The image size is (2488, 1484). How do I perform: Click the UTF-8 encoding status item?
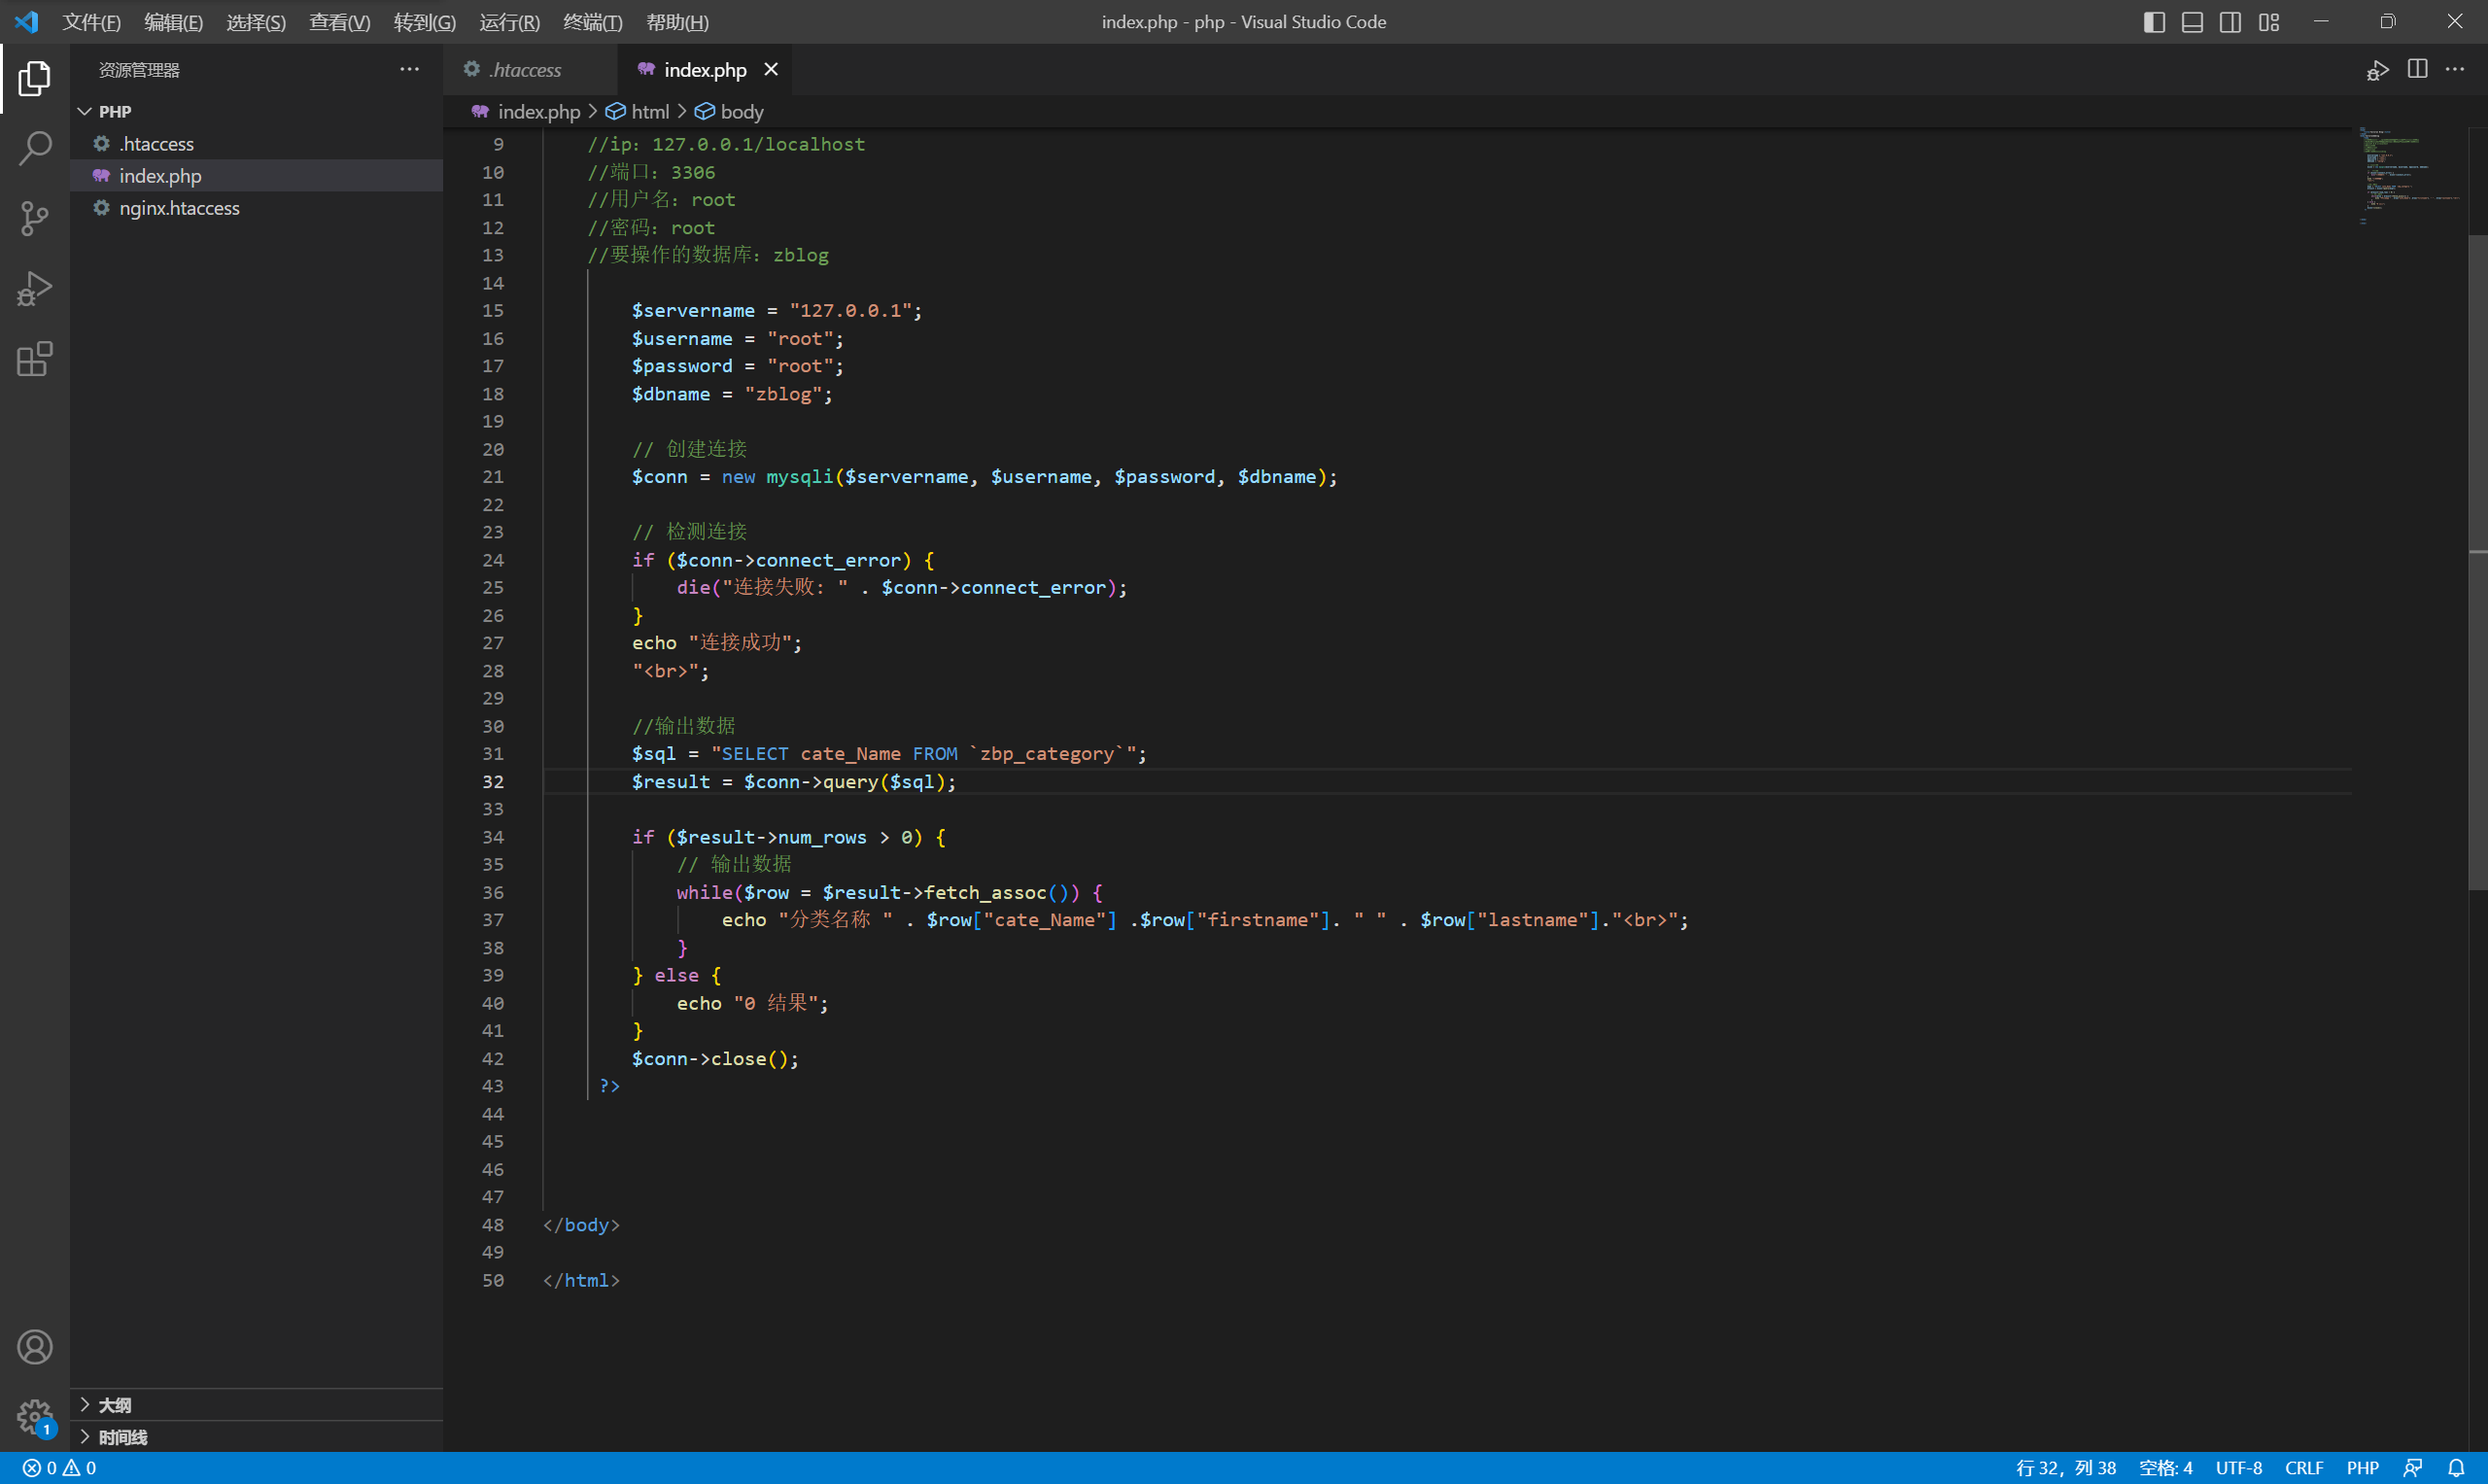coord(2238,1468)
